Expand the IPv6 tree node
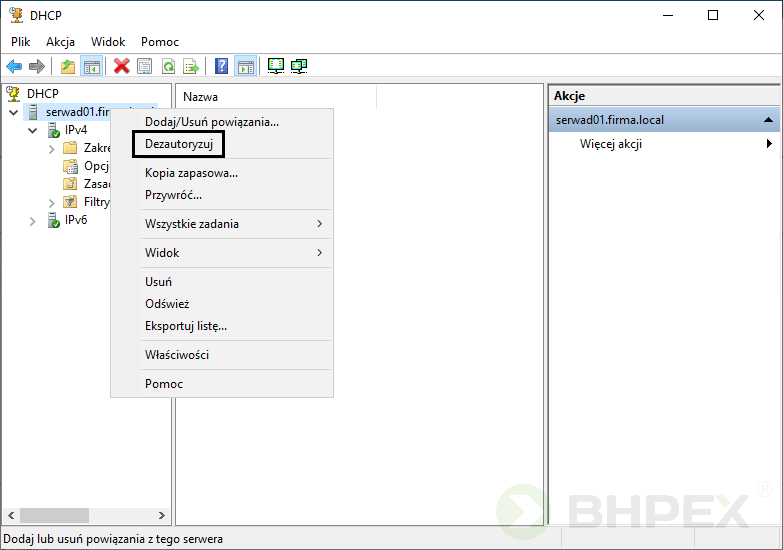Image resolution: width=783 pixels, height=550 pixels. [x=32, y=220]
